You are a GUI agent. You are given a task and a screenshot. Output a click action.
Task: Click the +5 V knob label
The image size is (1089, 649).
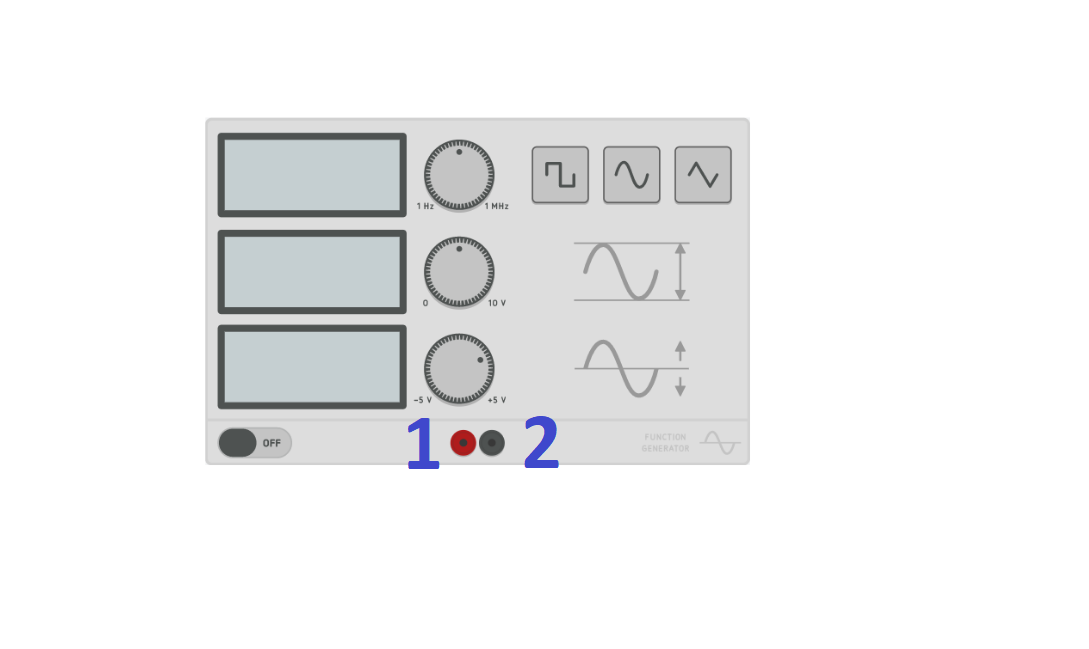click(497, 400)
